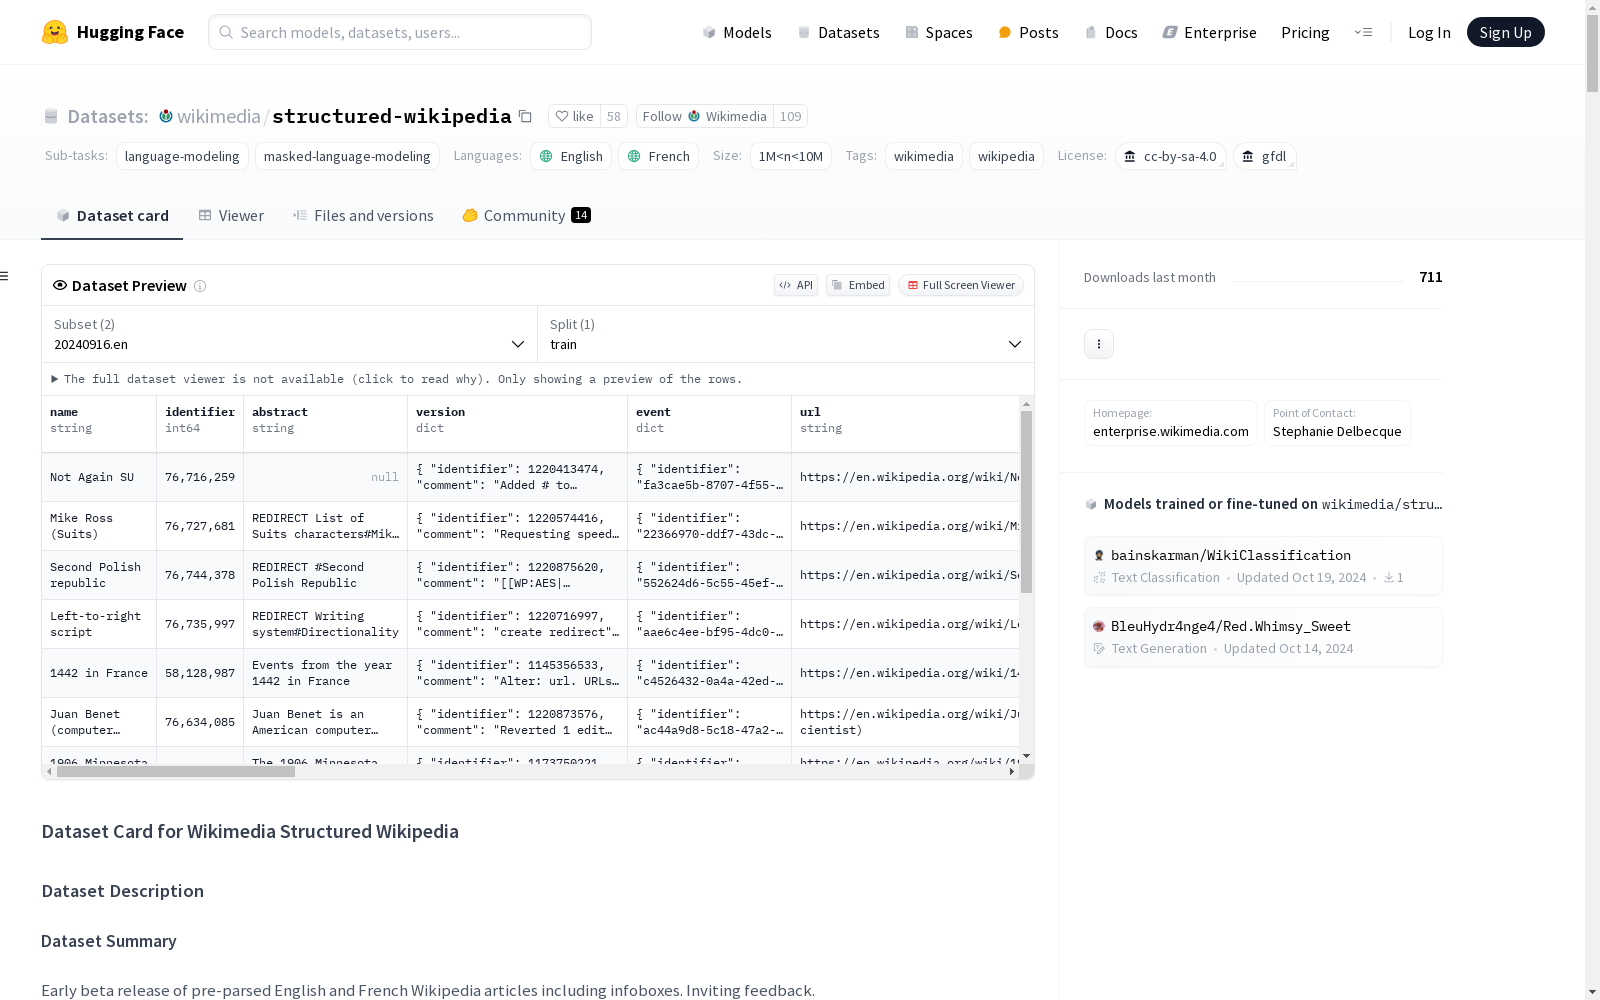
Task: Click the structured-wikipedia dataset title
Action: pyautogui.click(x=392, y=116)
